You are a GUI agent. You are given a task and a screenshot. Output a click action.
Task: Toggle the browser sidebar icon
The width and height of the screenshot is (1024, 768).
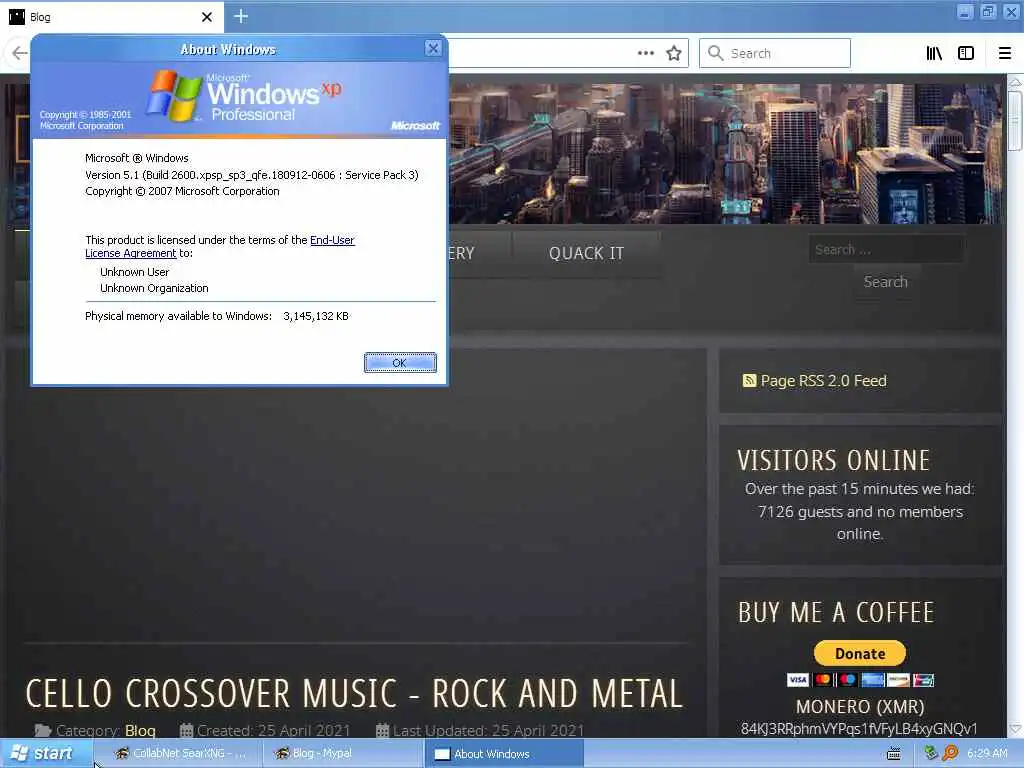966,53
